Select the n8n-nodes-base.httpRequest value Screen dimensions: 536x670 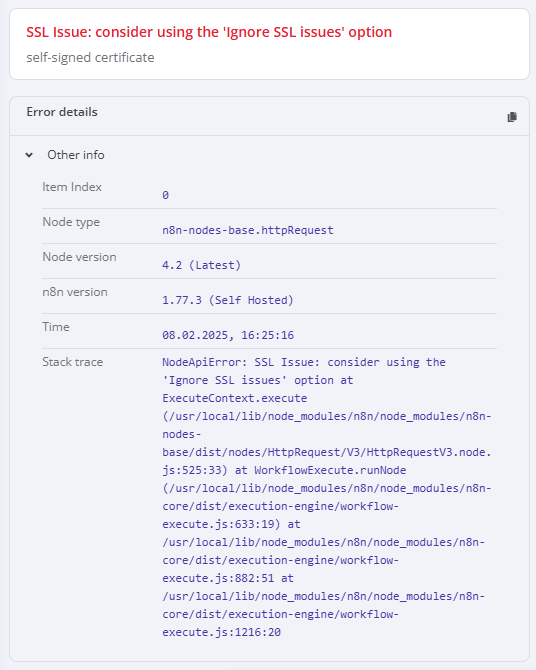coord(247,230)
